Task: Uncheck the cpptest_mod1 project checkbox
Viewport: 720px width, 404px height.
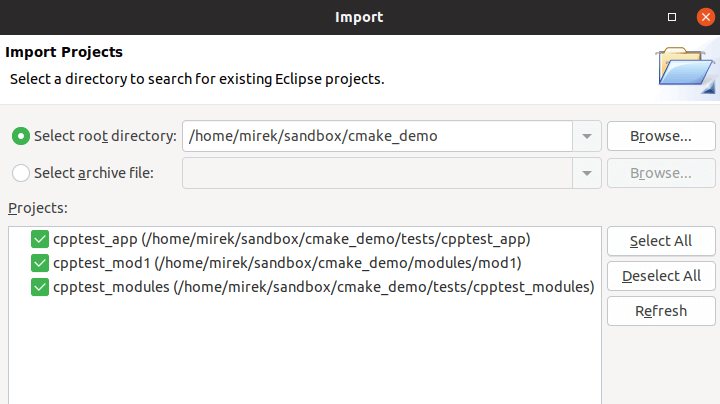Action: [40, 263]
